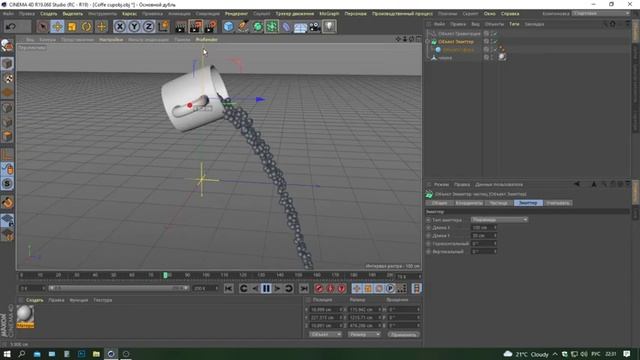
Task: Open the coordinate system icon next to Z
Action: tap(163, 27)
